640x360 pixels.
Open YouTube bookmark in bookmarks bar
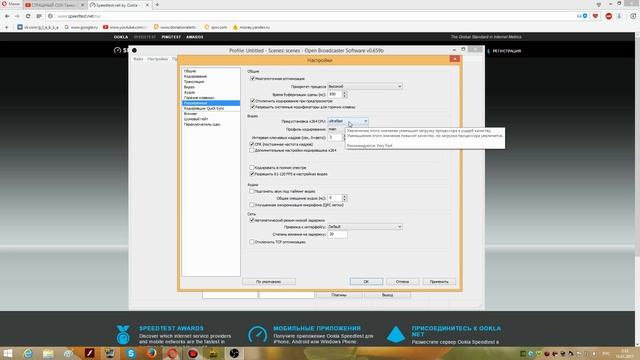[x=124, y=27]
